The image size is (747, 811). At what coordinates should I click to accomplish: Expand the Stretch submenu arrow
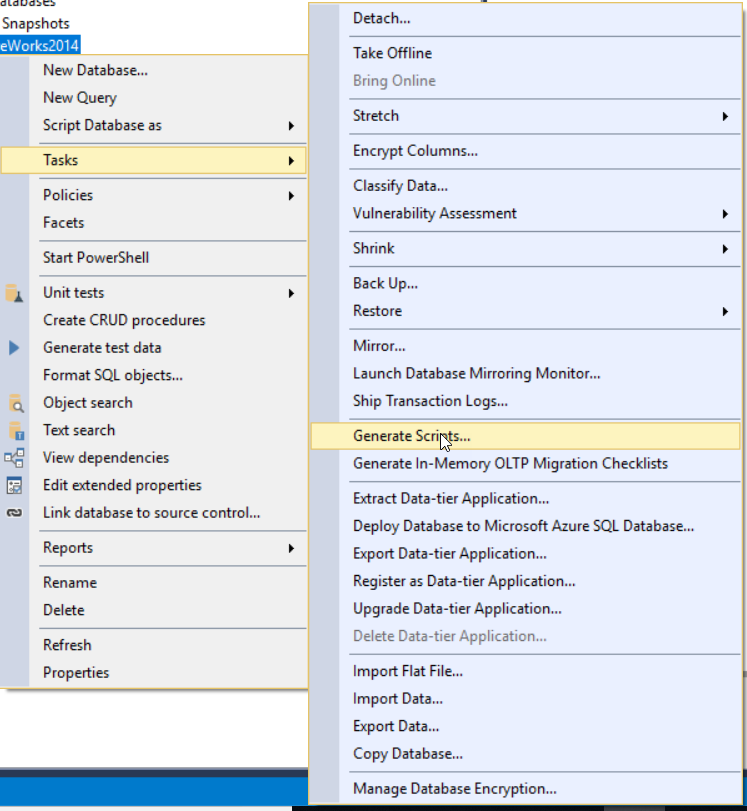(x=725, y=116)
